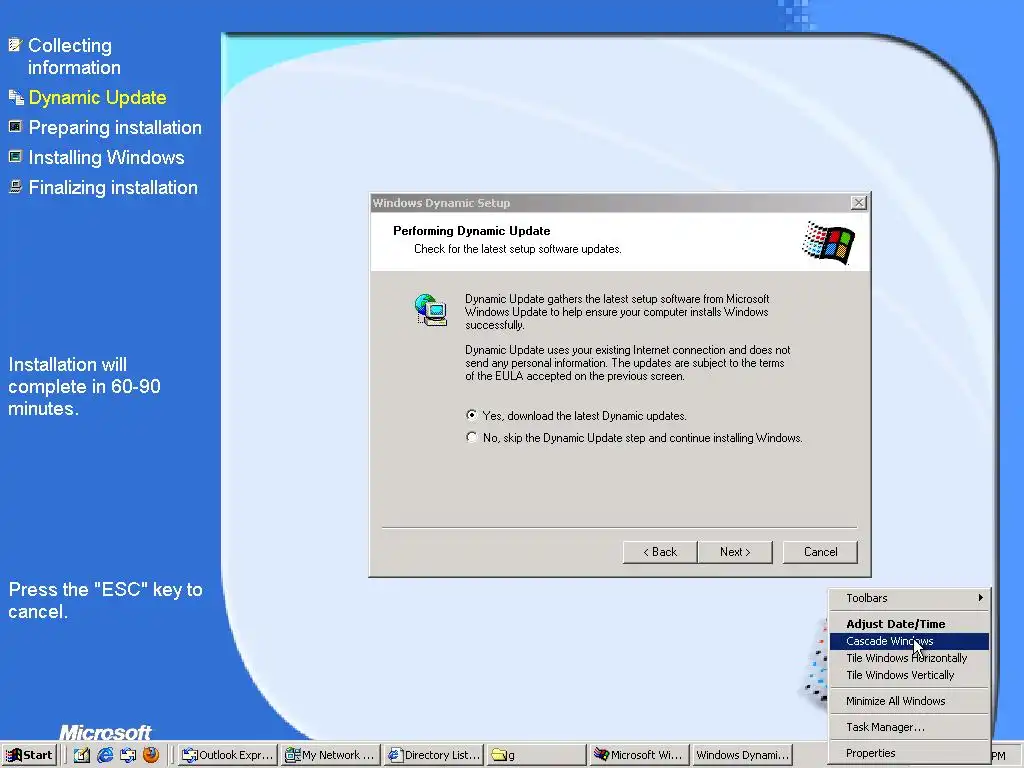Switch to Outlook Express taskbar button
This screenshot has width=1024, height=768.
228,755
